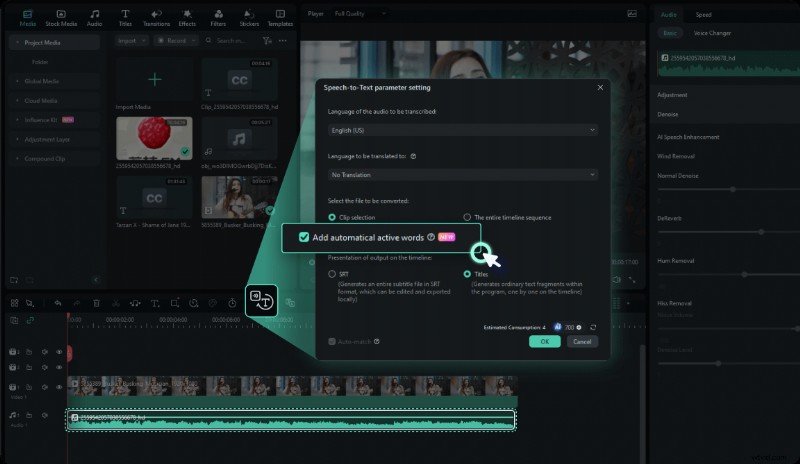This screenshot has height=464, width=800.
Task: Click the Undo arrow in timeline toolbar
Action: (x=58, y=303)
